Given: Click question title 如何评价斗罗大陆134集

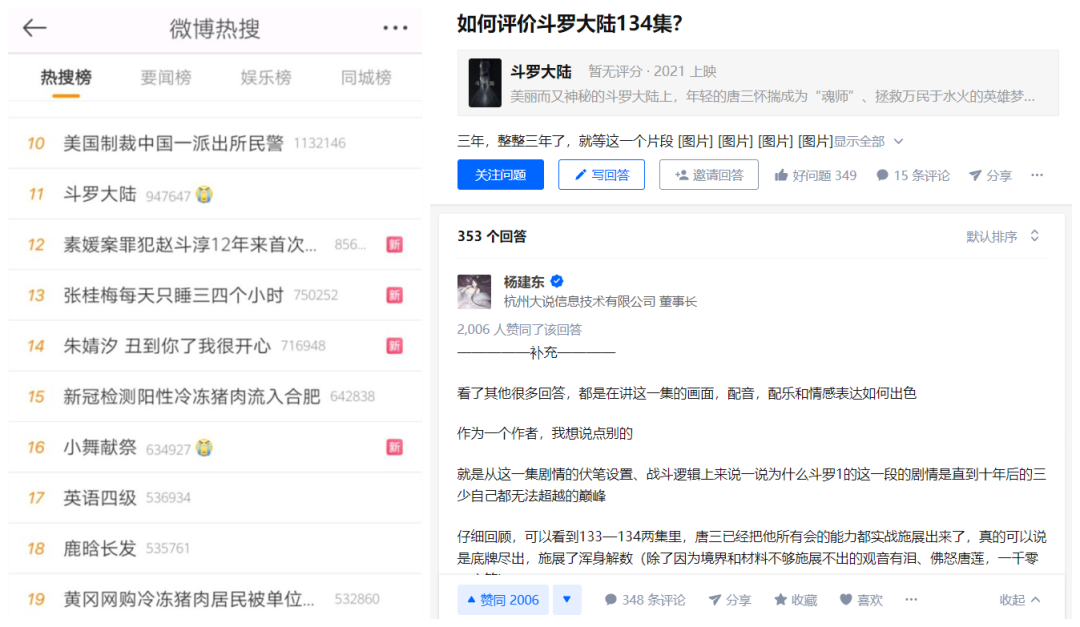Looking at the screenshot, I should [x=570, y=24].
